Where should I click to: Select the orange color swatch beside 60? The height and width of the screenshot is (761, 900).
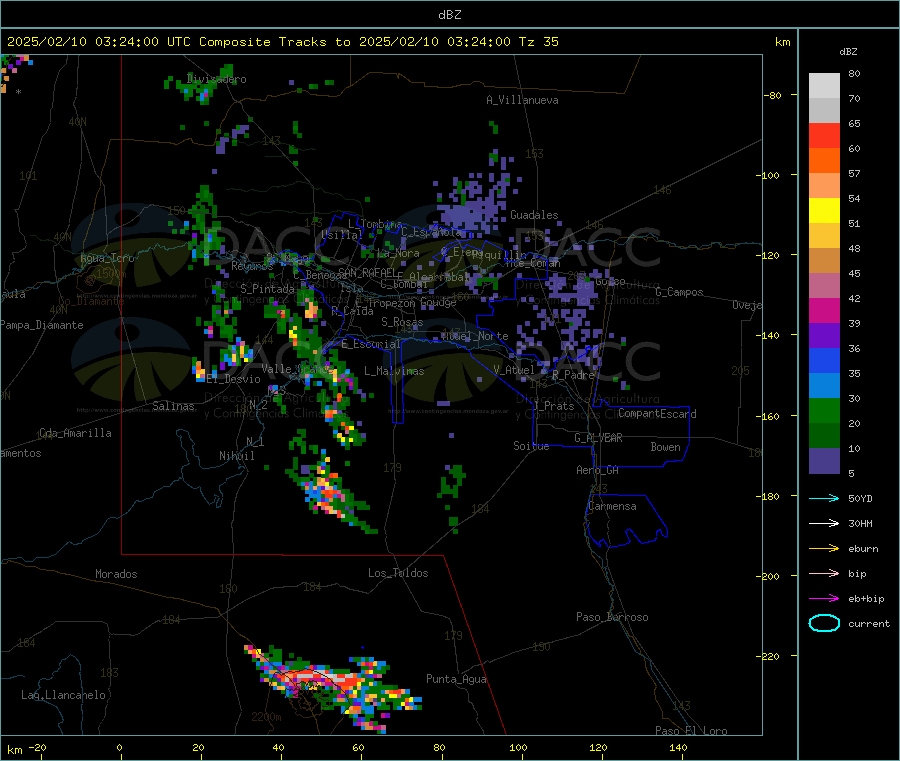[824, 161]
